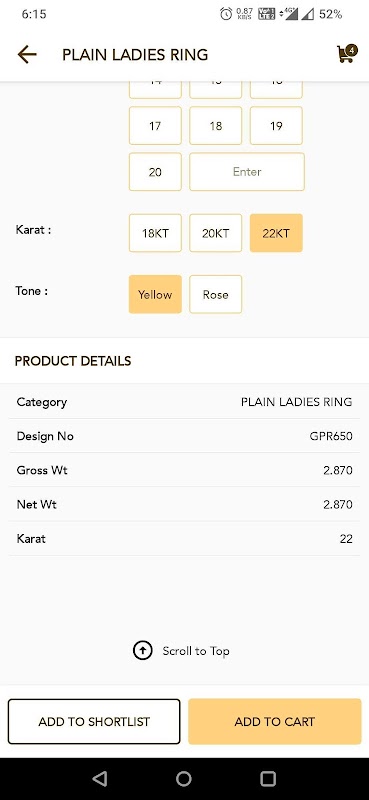Viewport: 369px width, 800px height.
Task: Choose the Rose tone option
Action: [x=215, y=294]
